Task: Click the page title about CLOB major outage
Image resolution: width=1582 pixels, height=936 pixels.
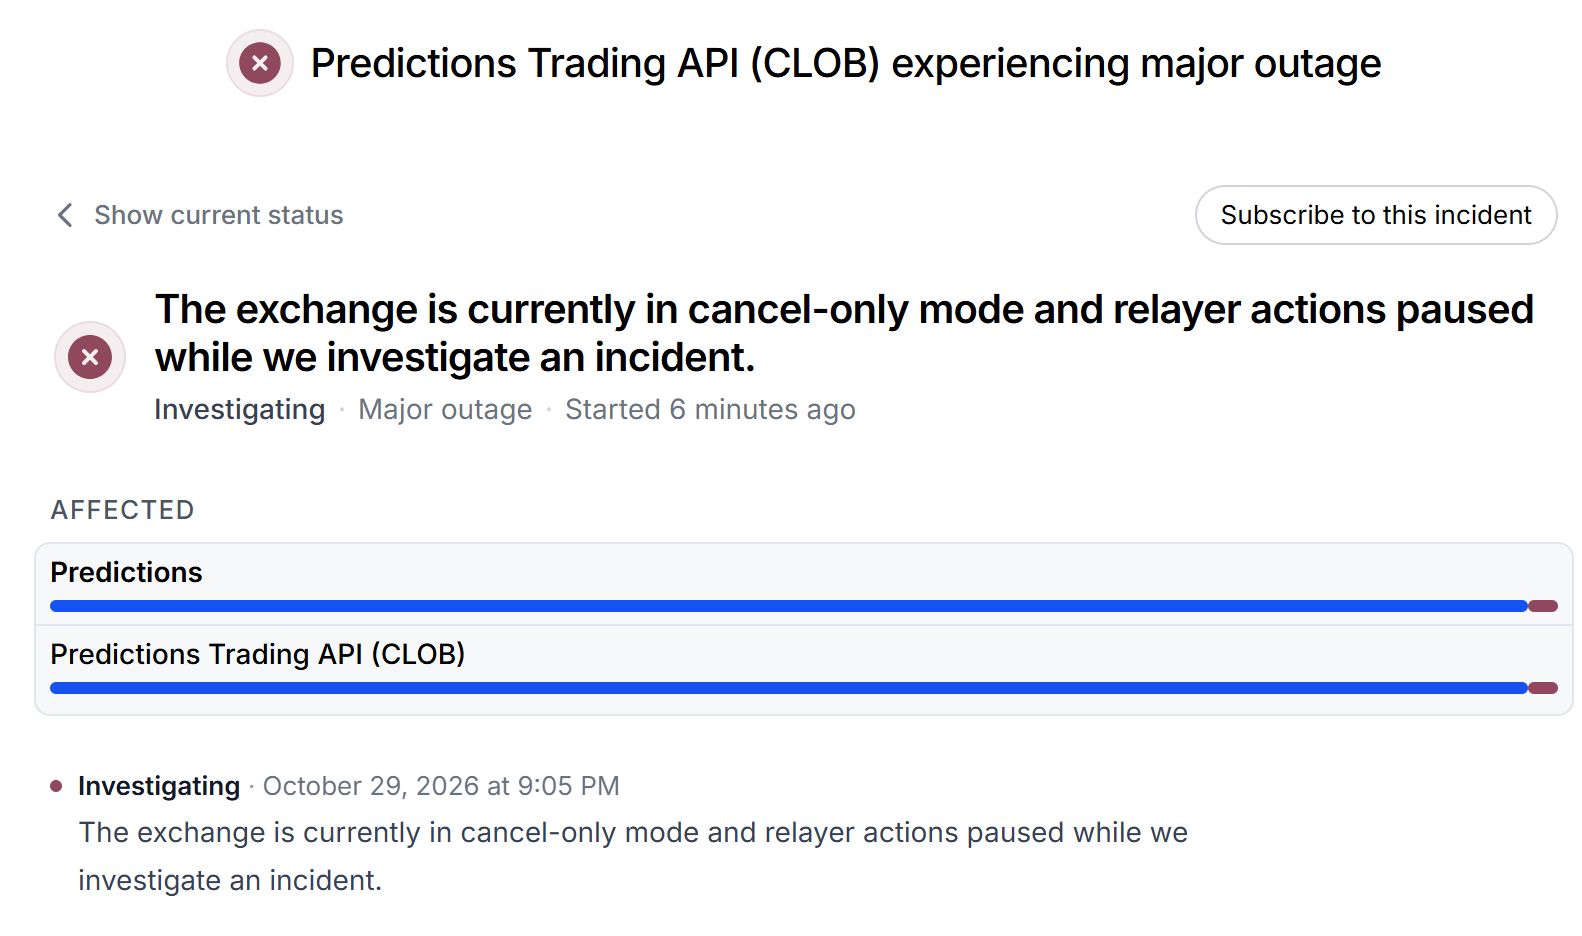Action: coord(846,63)
